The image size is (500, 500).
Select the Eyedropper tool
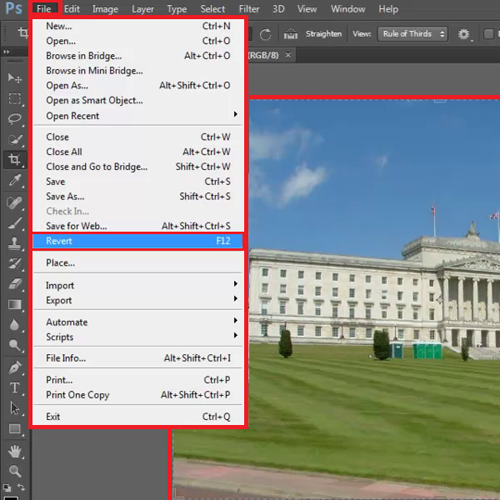[x=14, y=180]
